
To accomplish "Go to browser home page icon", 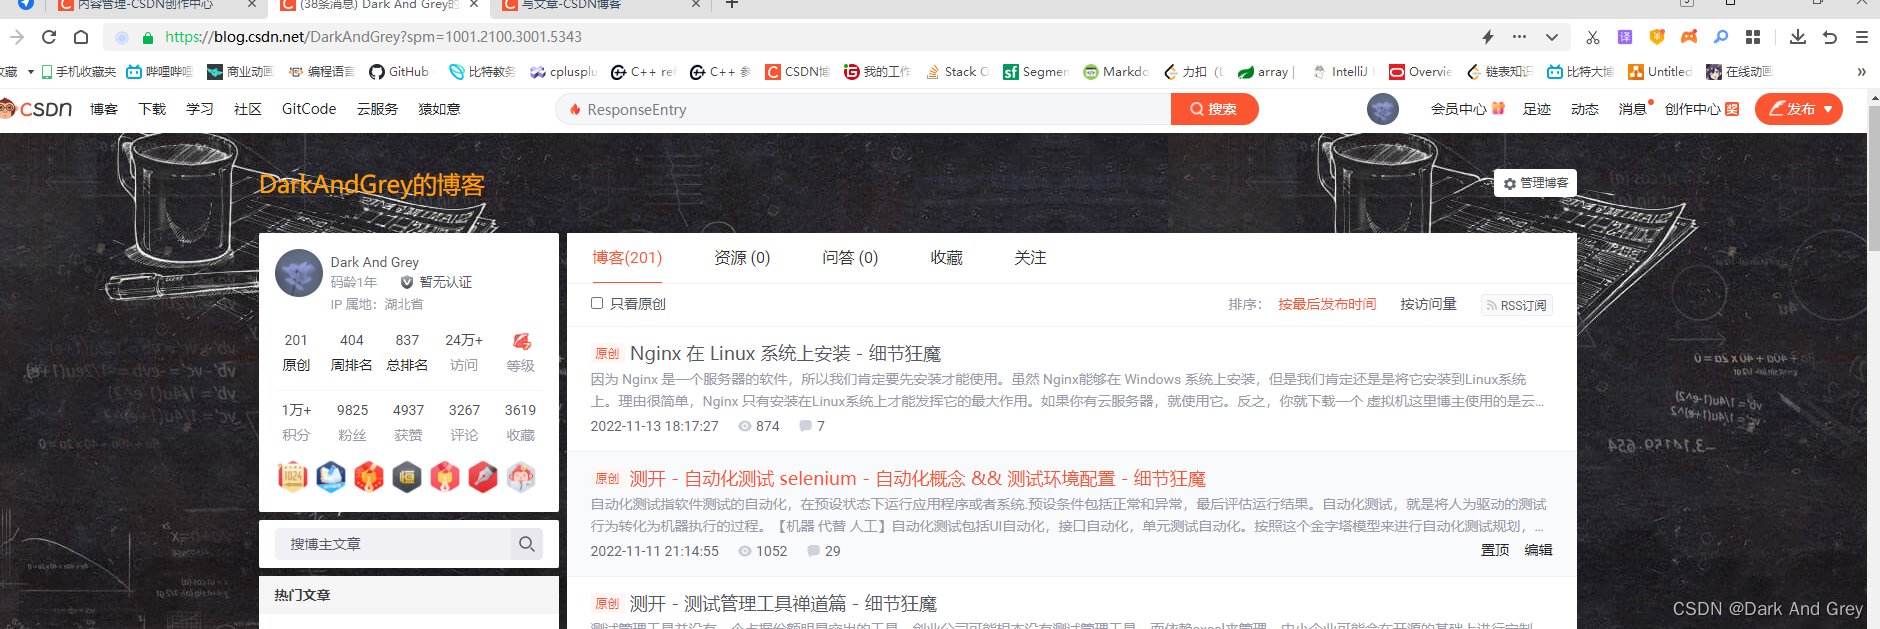I will pos(81,37).
